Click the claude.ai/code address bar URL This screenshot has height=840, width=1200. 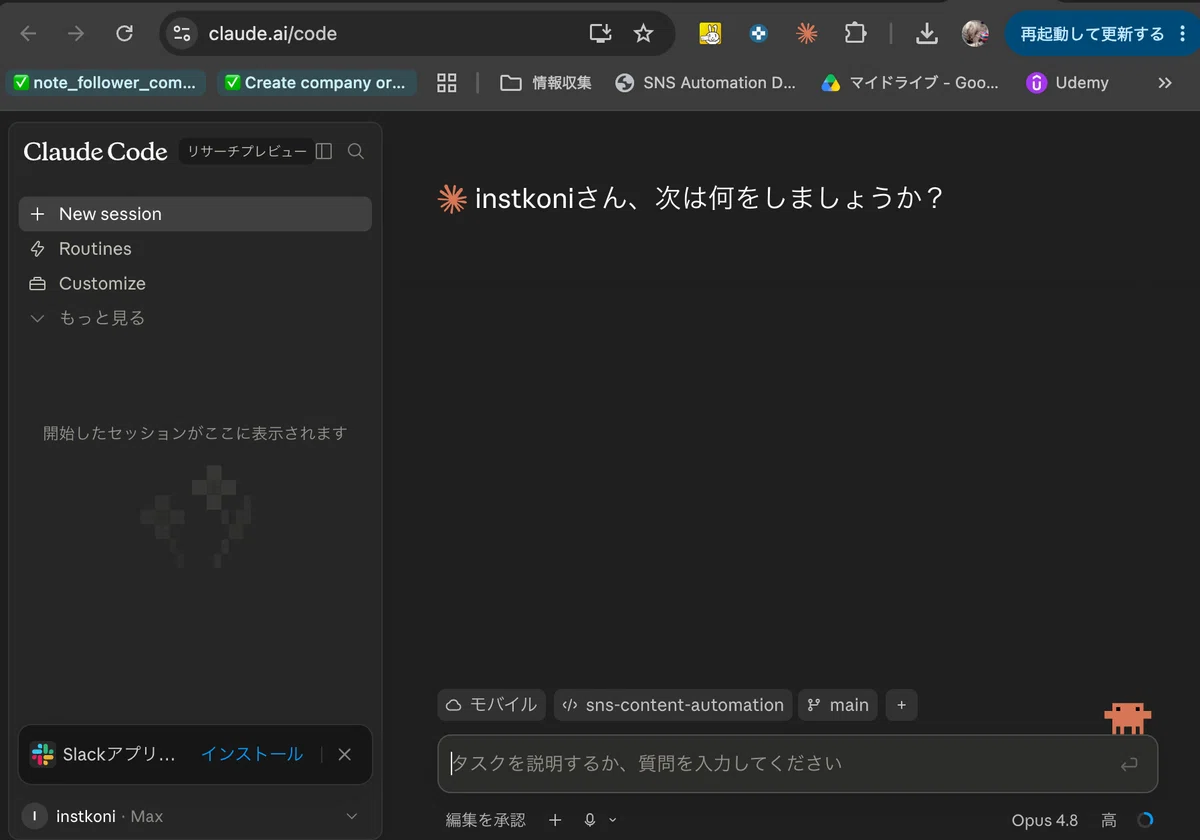(273, 34)
